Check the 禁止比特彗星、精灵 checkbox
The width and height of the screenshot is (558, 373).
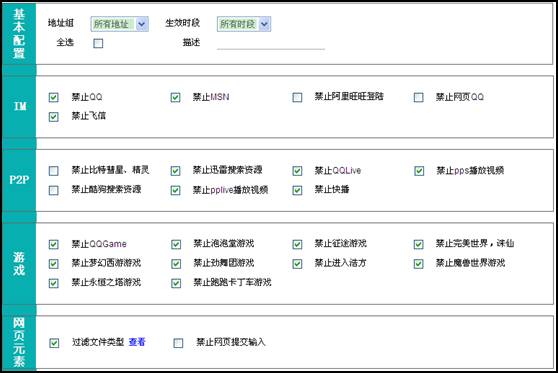coord(53,171)
